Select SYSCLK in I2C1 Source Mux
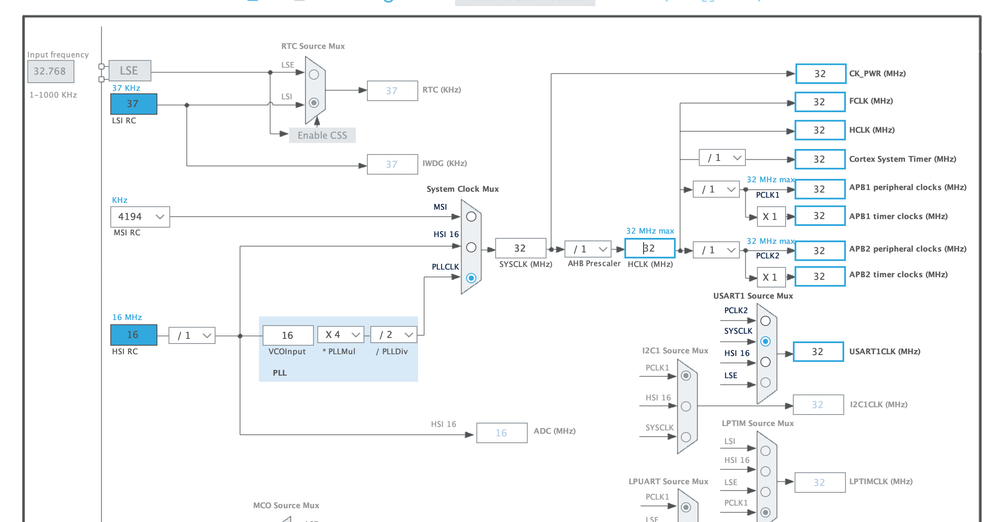Screen dimensions: 999x522 [x=686, y=437]
